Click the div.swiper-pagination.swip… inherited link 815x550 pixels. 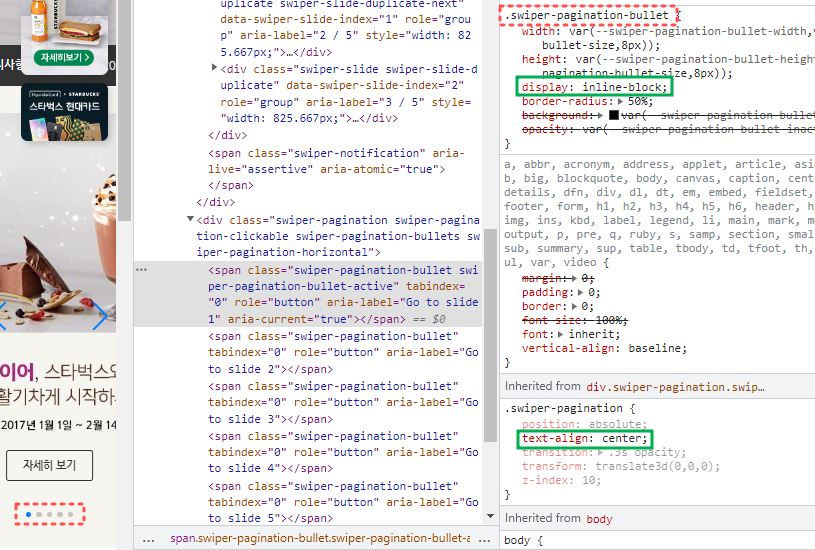click(x=675, y=387)
